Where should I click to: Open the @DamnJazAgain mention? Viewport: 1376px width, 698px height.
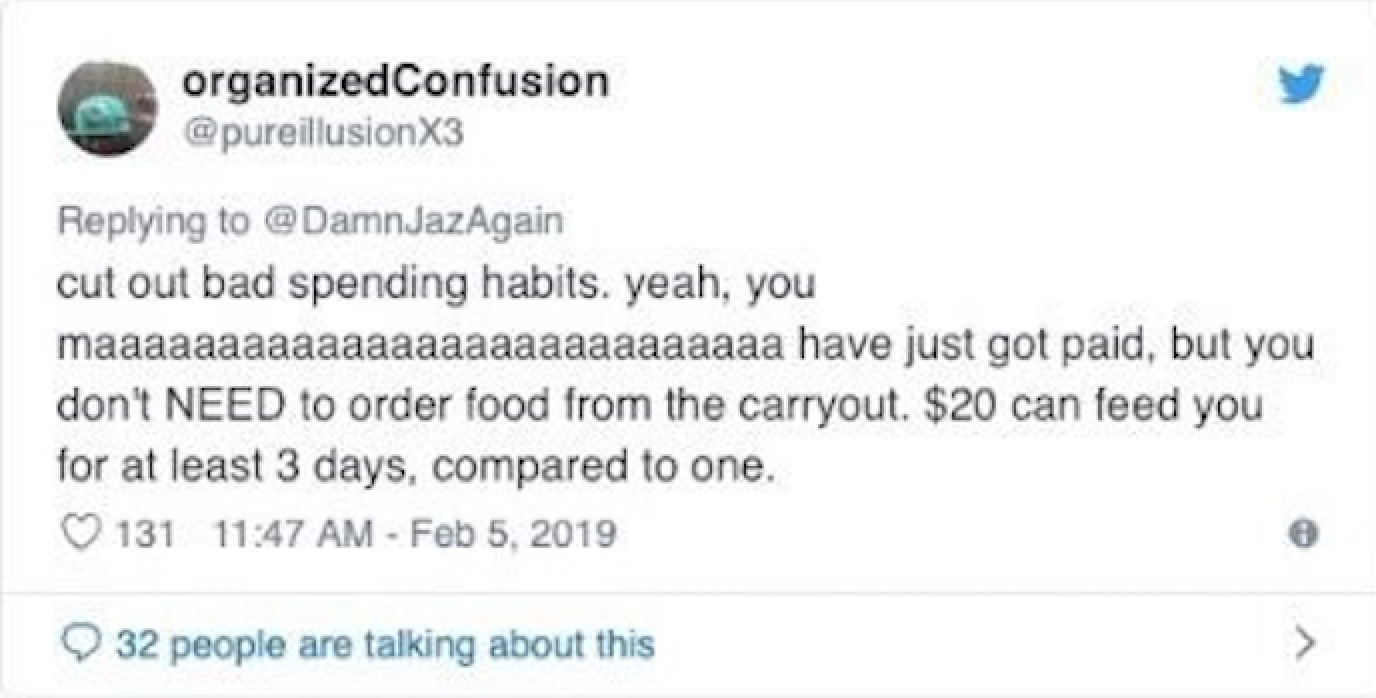[x=411, y=221]
